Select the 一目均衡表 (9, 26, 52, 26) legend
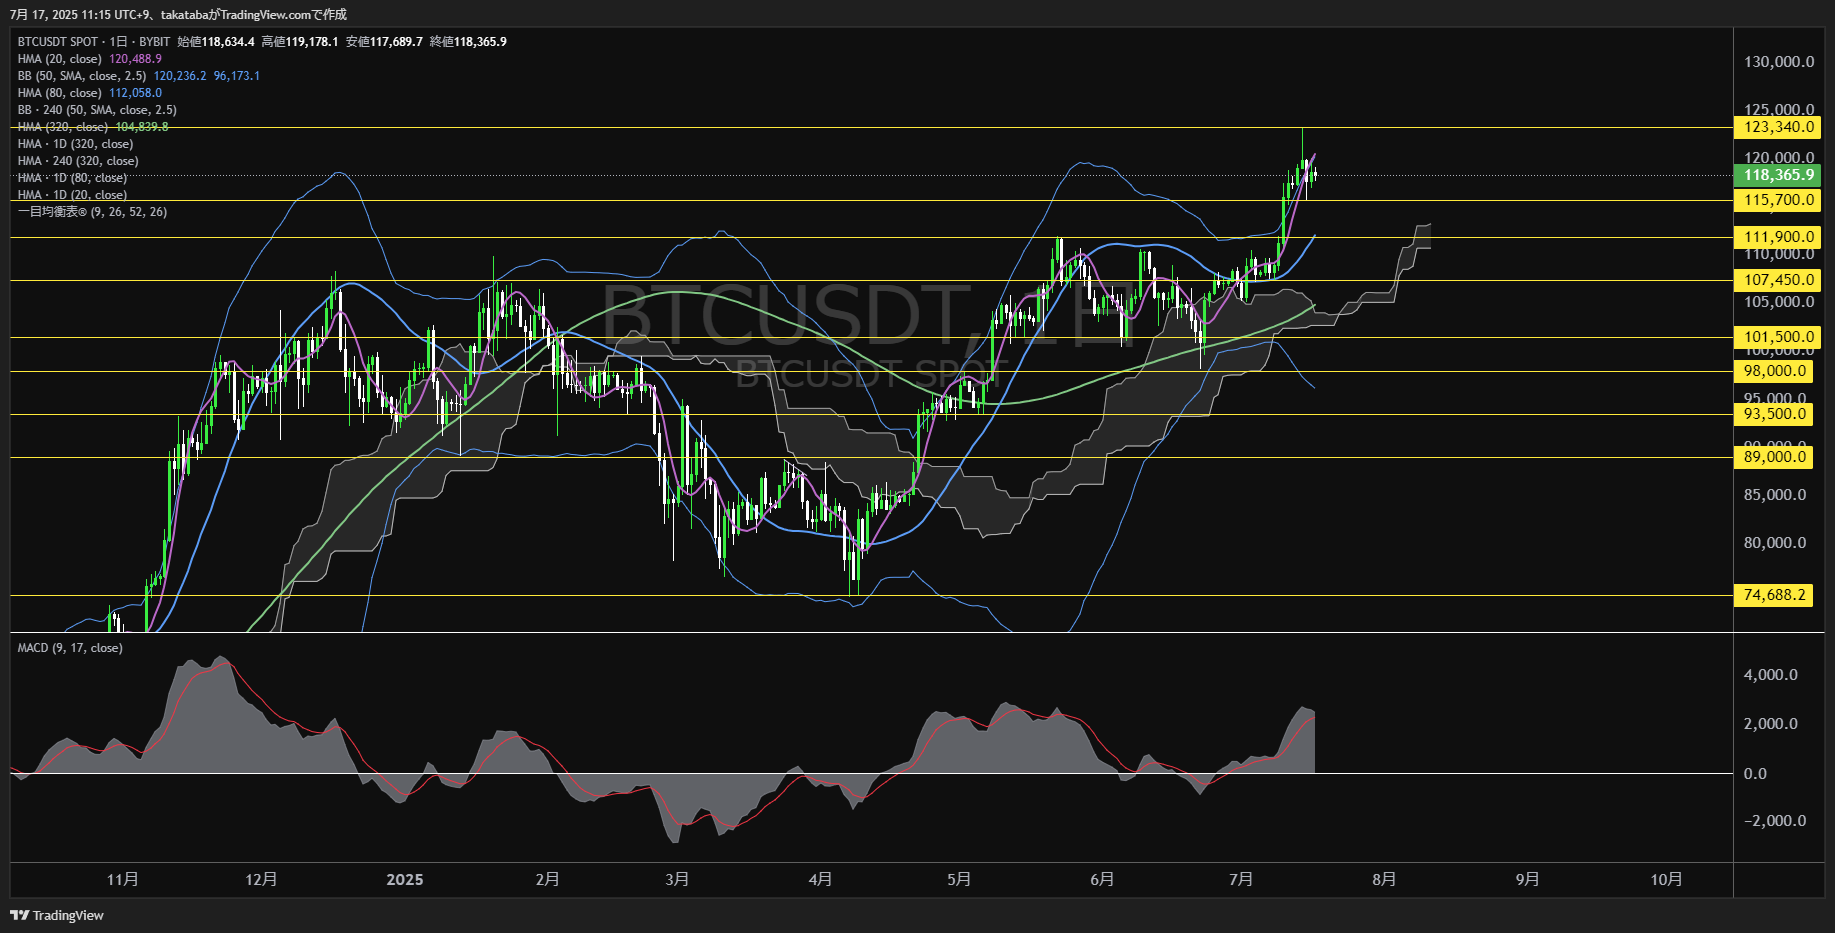 92,212
